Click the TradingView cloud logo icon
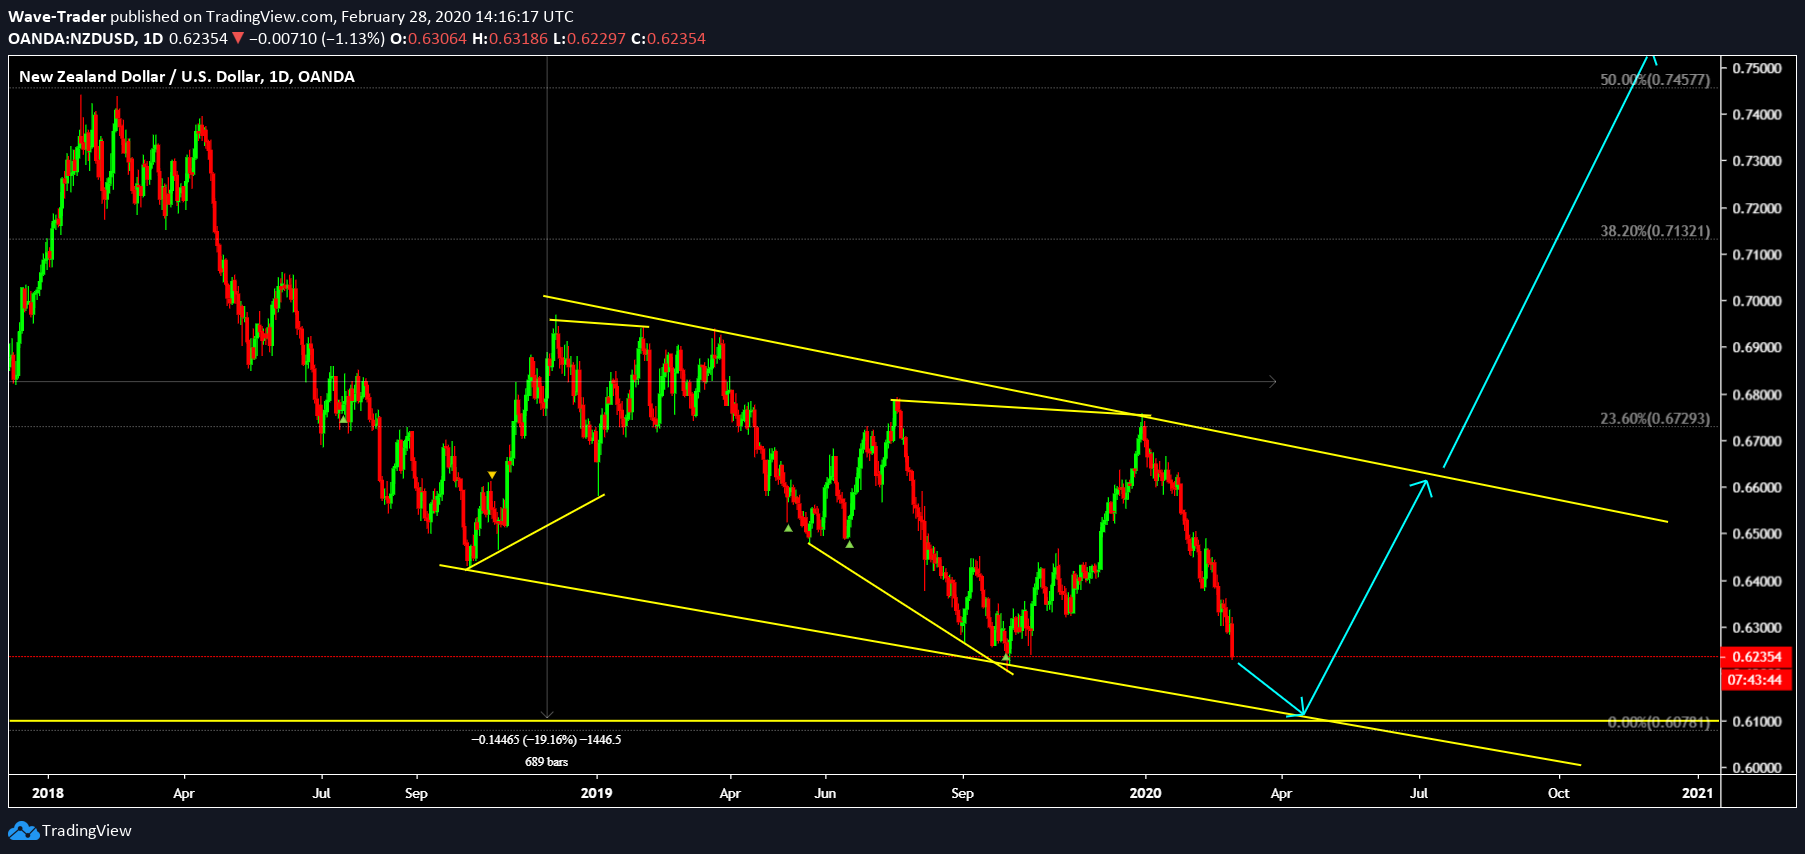 (x=23, y=831)
